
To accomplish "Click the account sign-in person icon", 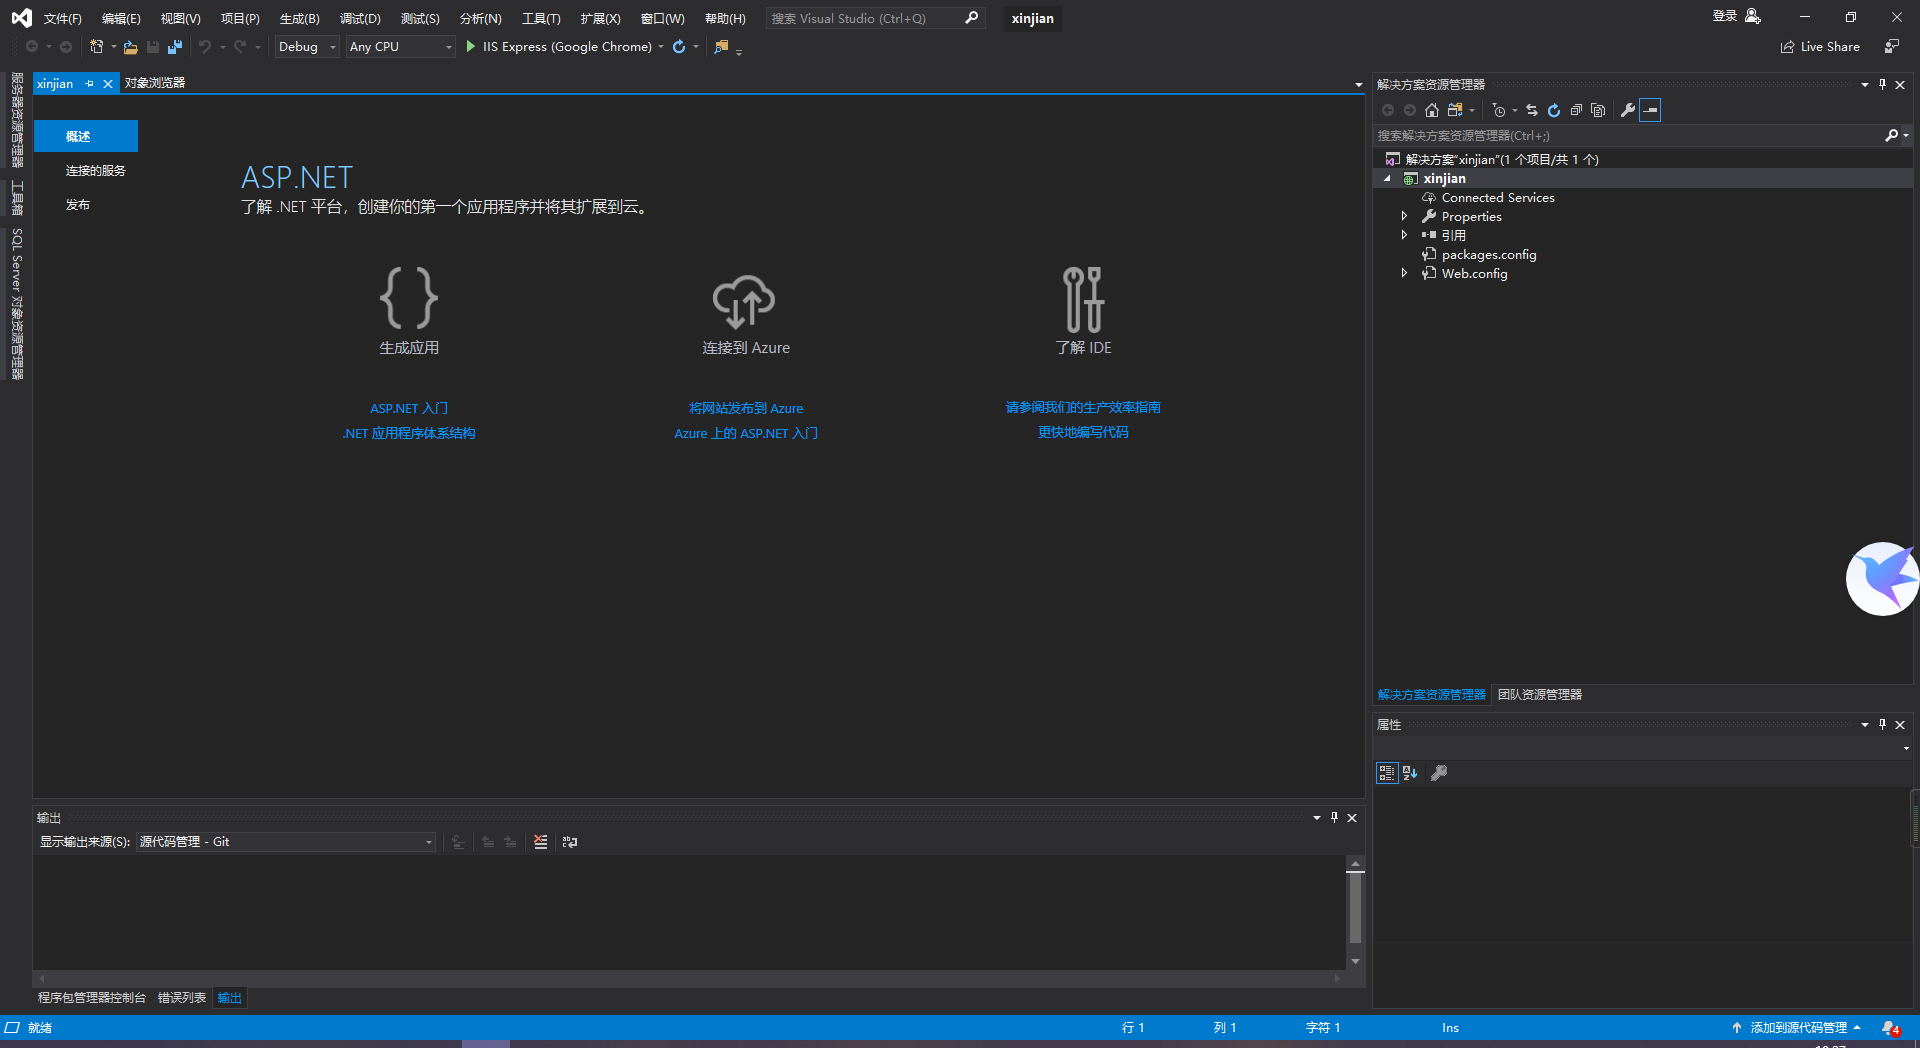I will click(x=1752, y=17).
